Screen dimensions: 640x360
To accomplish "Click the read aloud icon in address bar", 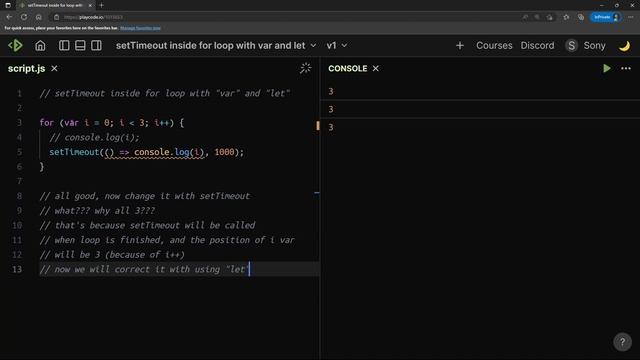I will pos(525,17).
